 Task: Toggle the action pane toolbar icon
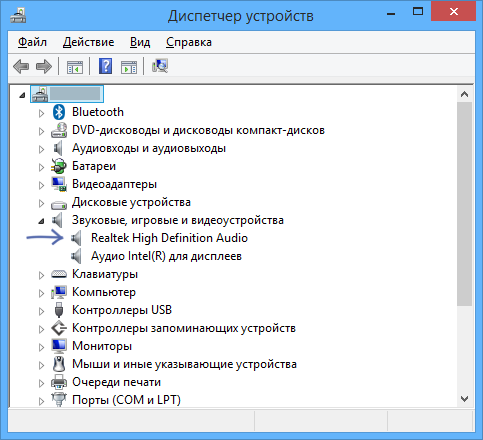tap(129, 67)
